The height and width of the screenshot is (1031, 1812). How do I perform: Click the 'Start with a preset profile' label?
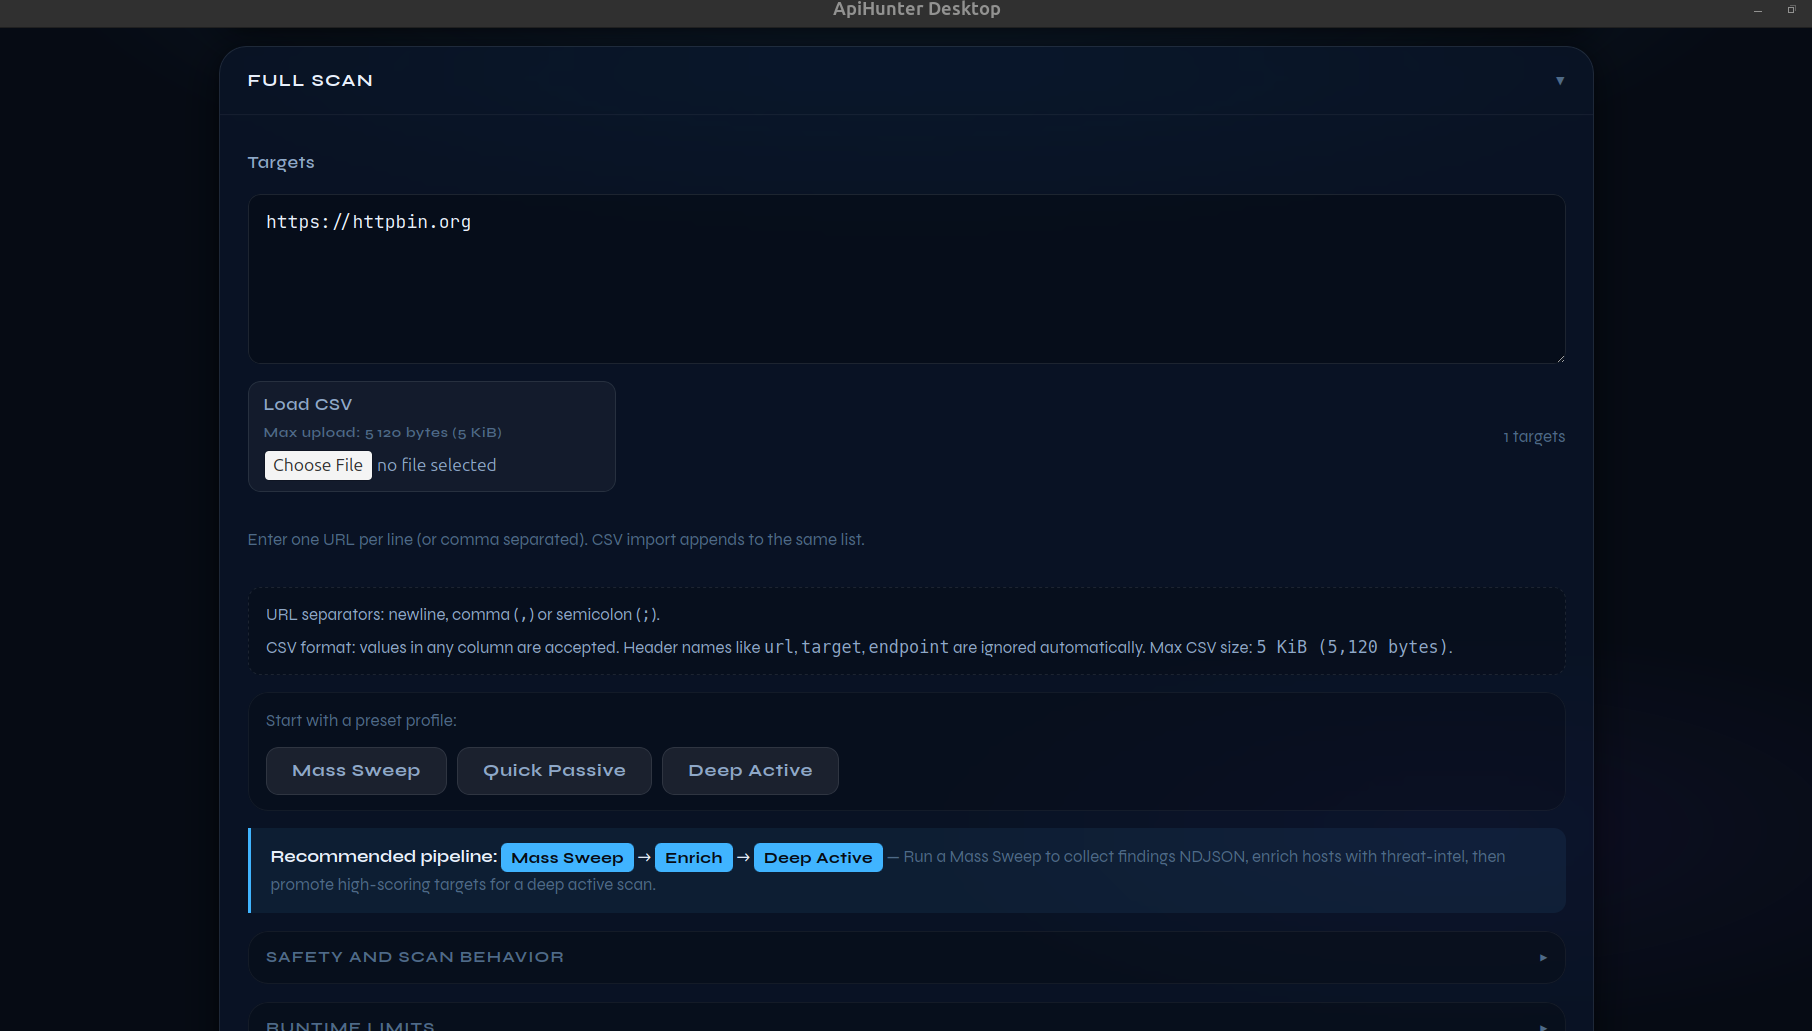(361, 721)
